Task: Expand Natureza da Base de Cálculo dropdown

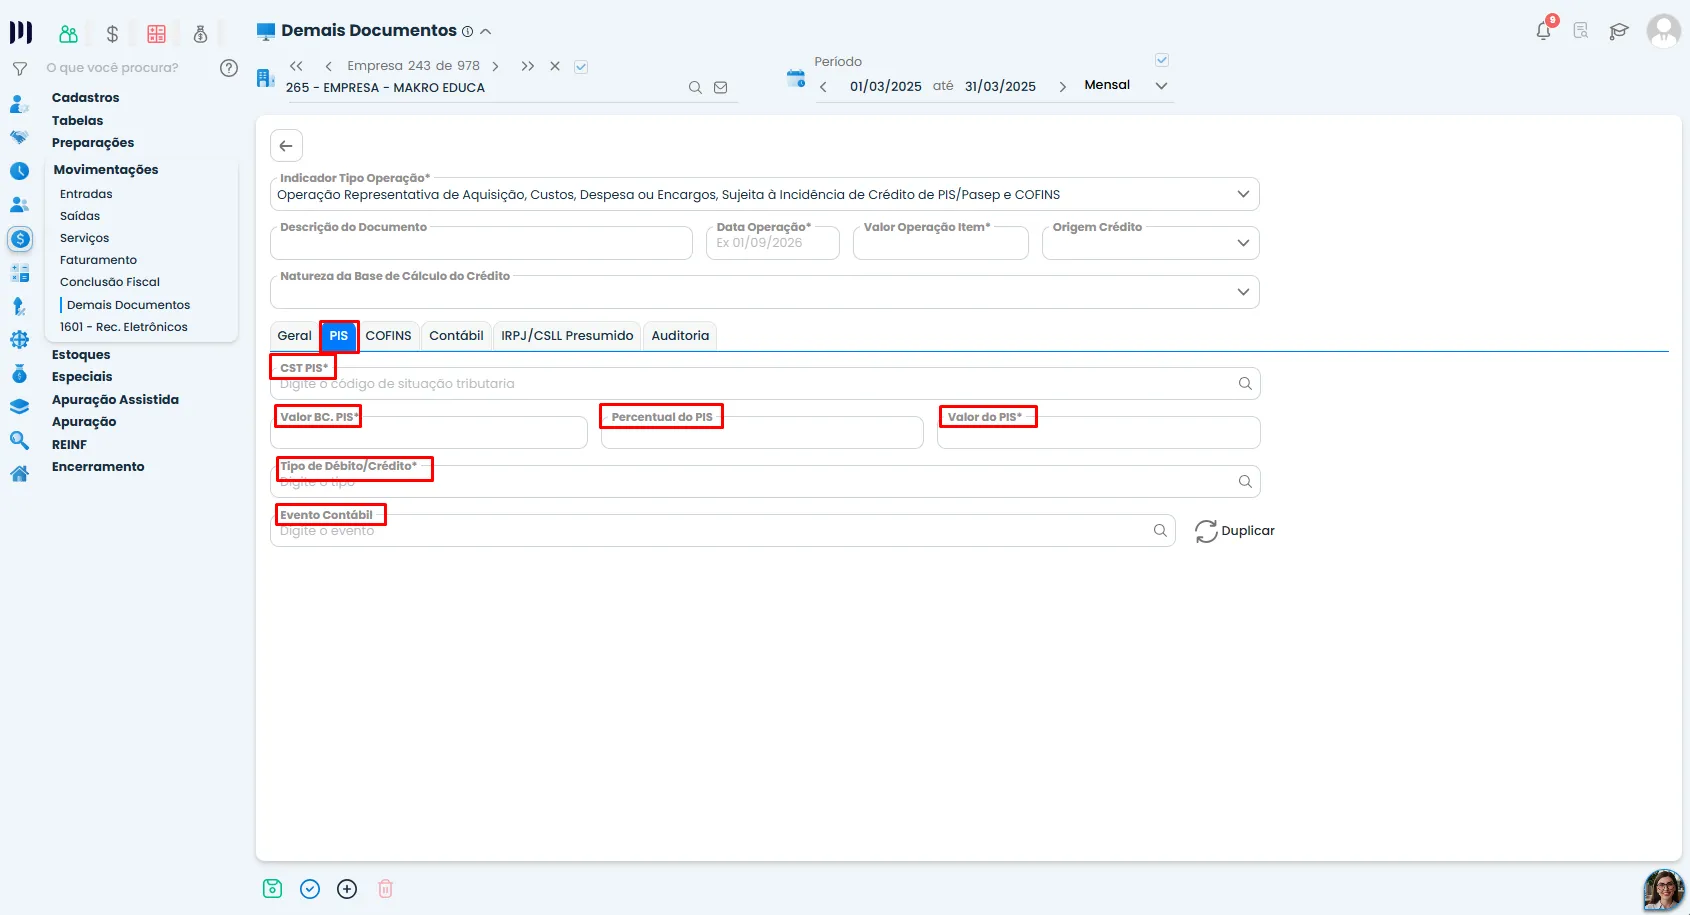Action: click(x=1243, y=292)
